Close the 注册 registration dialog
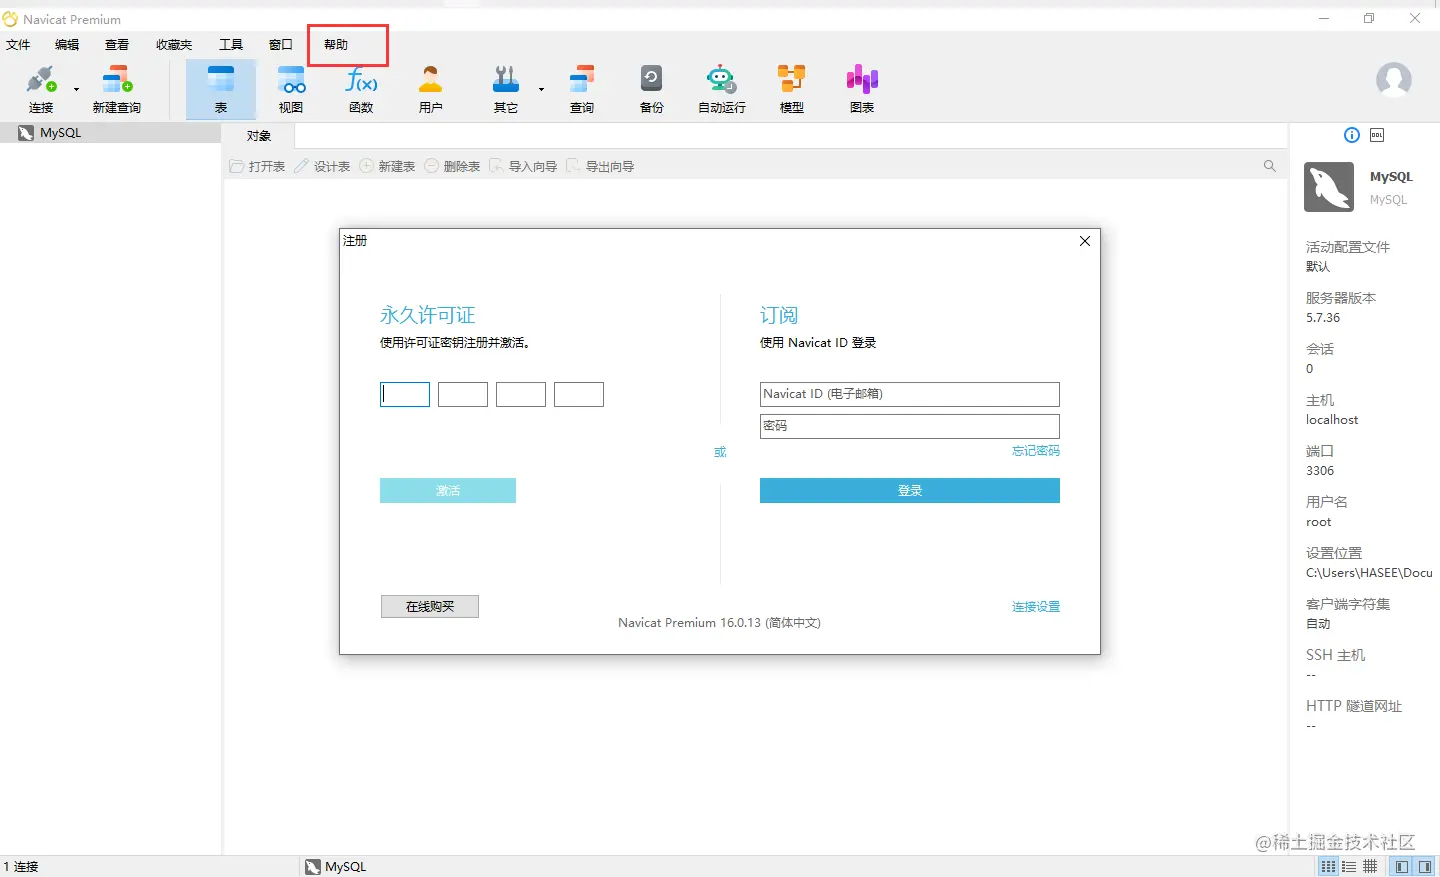The image size is (1440, 877). [x=1085, y=241]
